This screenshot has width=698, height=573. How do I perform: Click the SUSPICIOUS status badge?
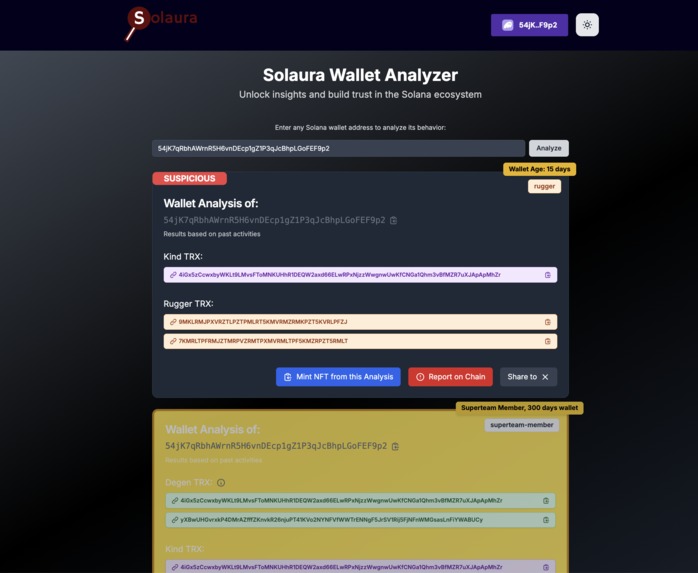[x=189, y=179]
